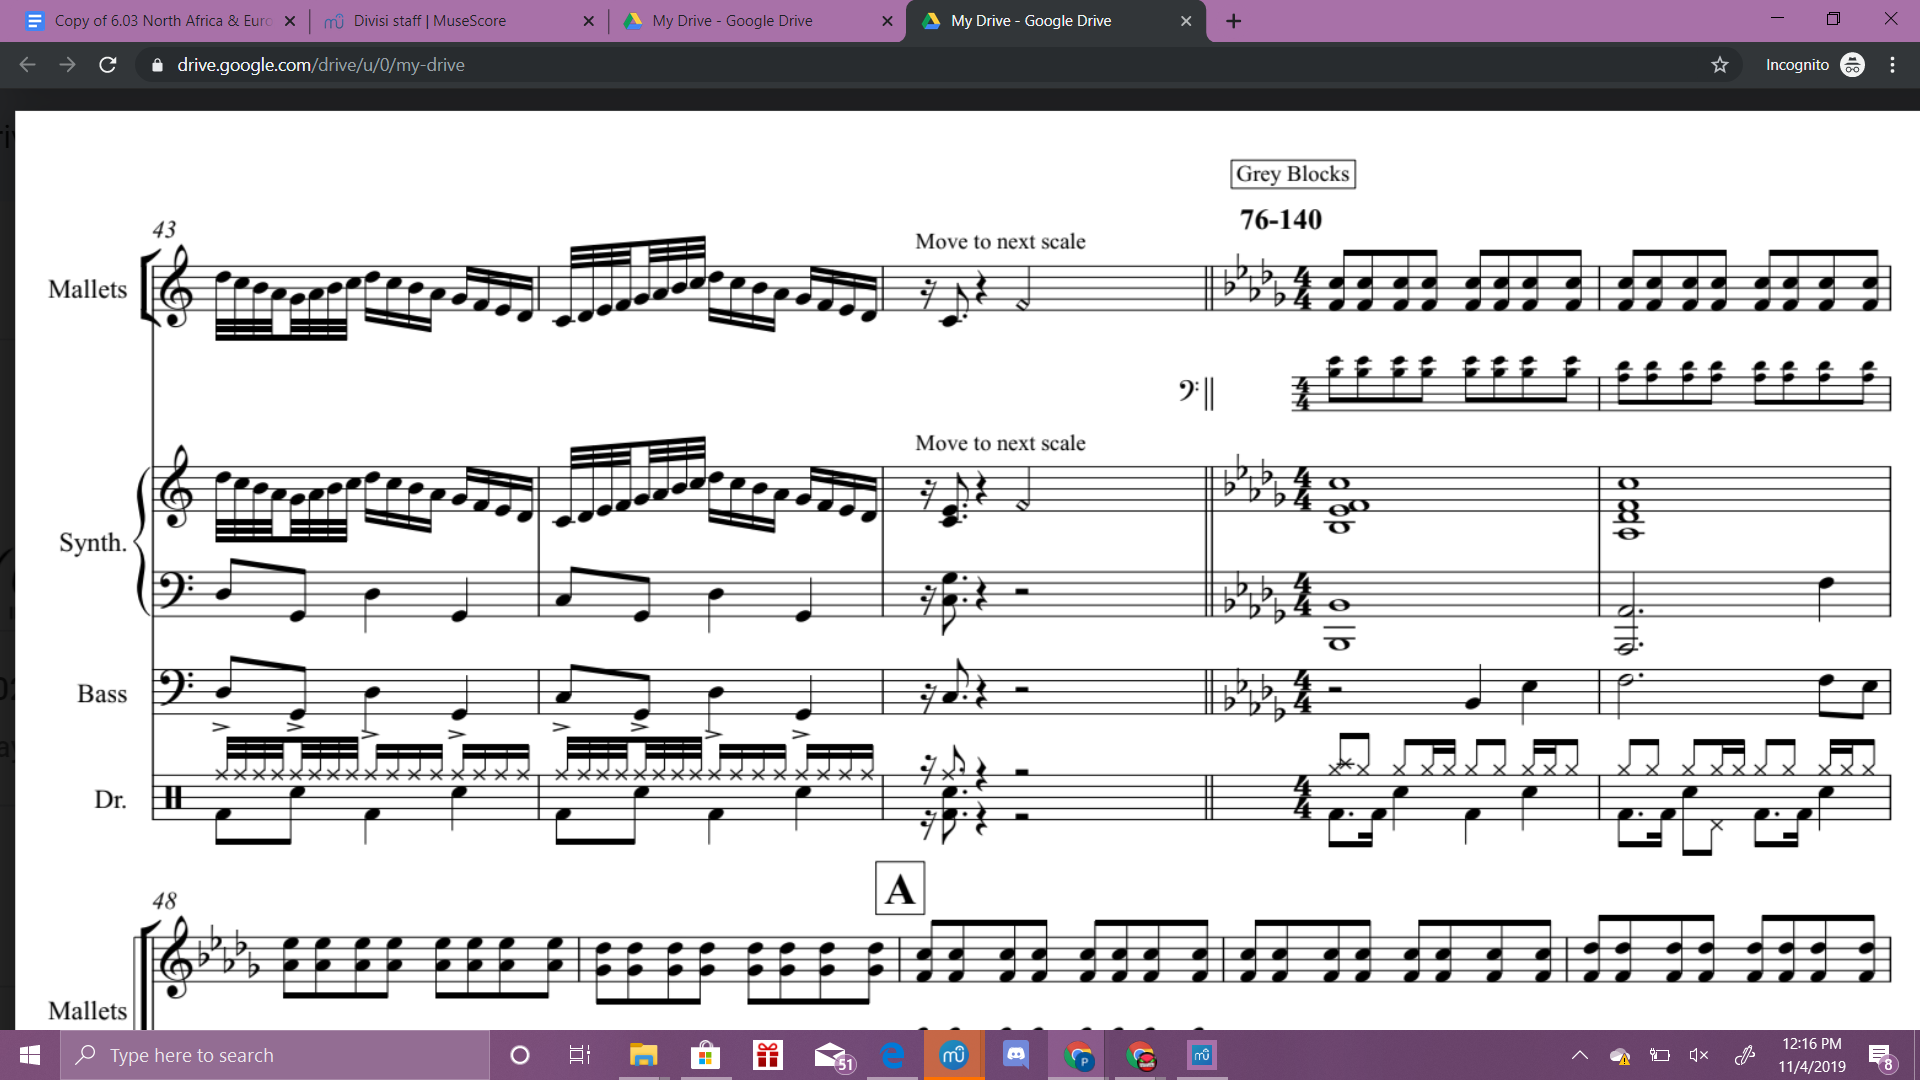The image size is (1920, 1080).
Task: Click the Synth. instrument label
Action: (93, 542)
